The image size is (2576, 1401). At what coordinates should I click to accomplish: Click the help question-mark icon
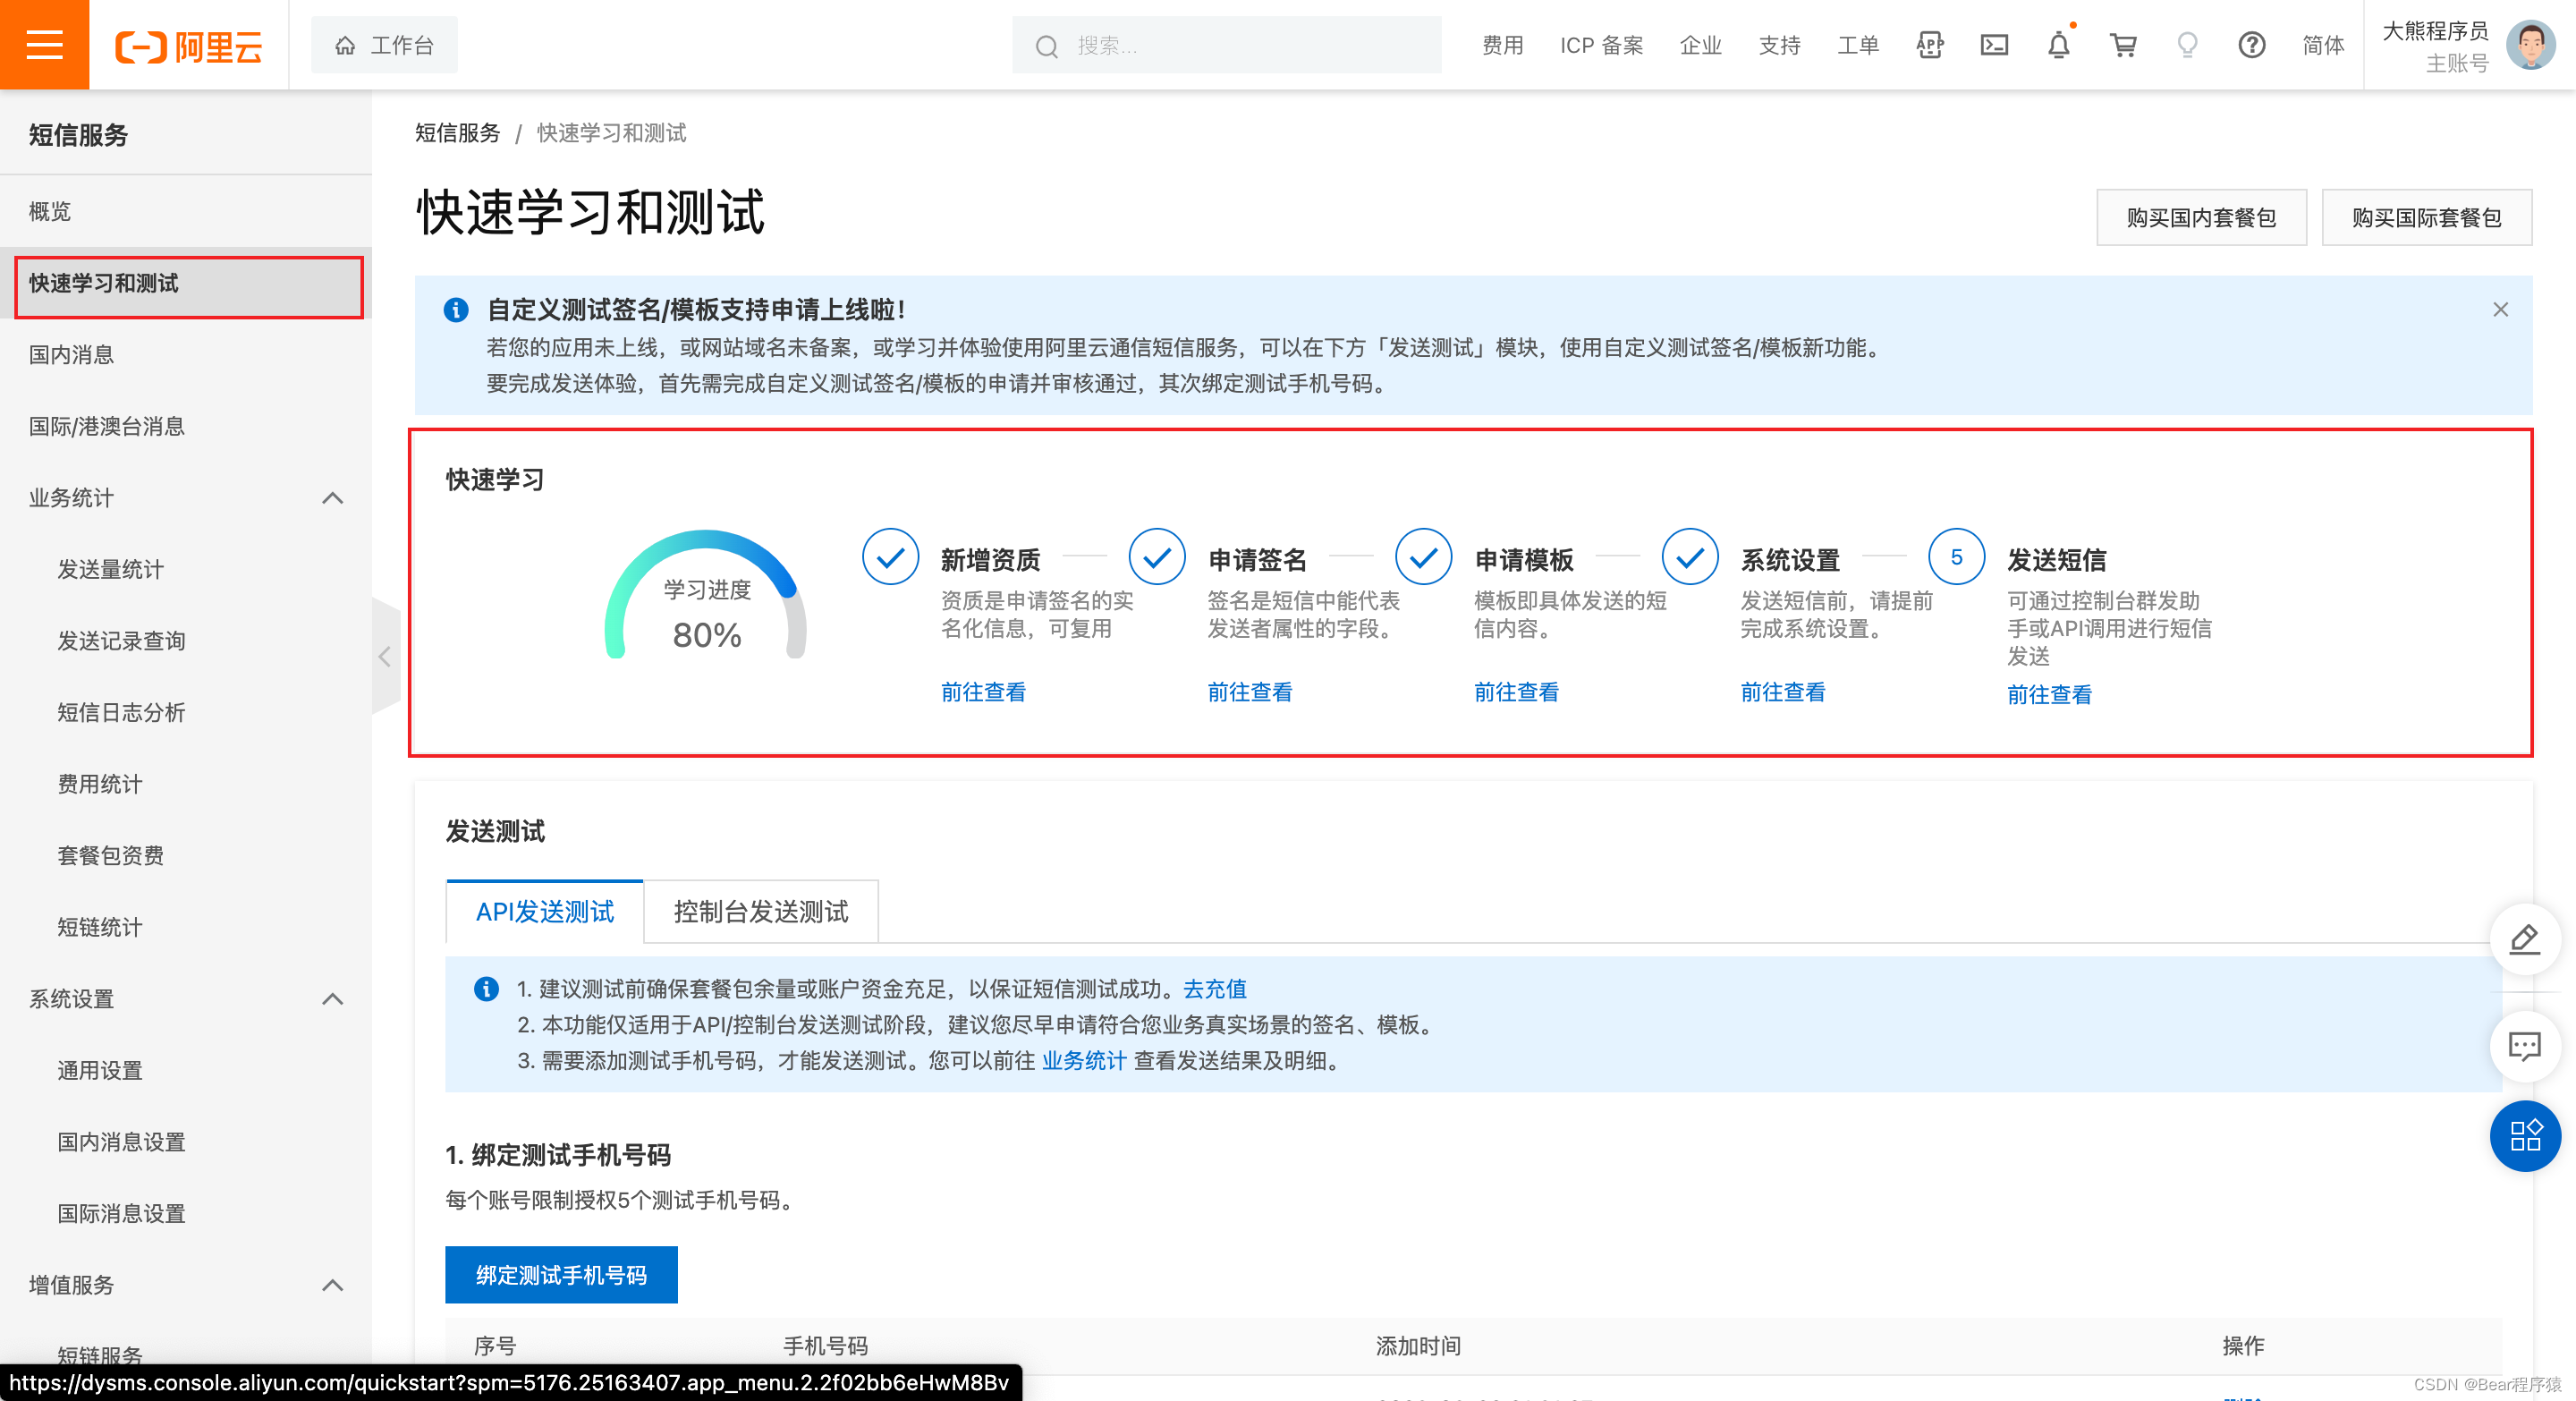click(x=2252, y=45)
